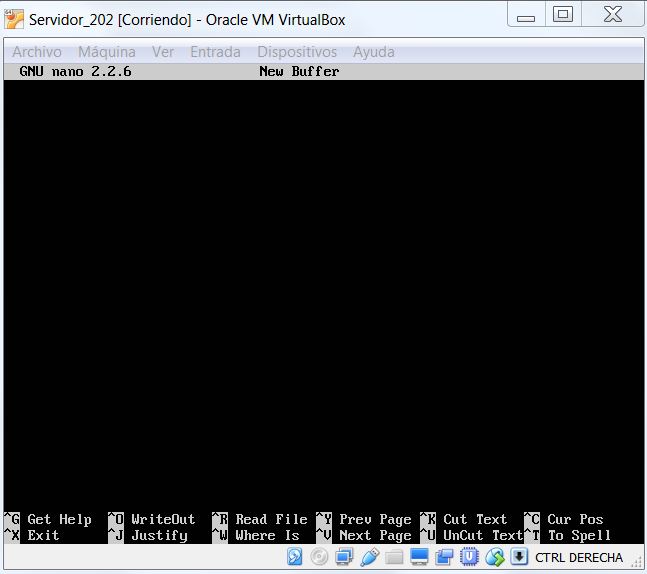Click the To Spell shortcut text
The image size is (647, 574).
pyautogui.click(x=579, y=536)
